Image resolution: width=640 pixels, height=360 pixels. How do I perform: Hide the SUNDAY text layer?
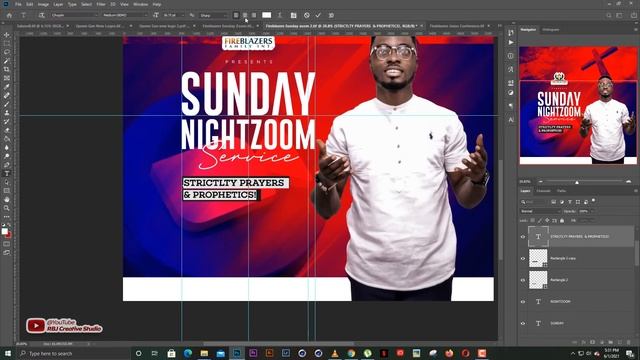pos(523,323)
